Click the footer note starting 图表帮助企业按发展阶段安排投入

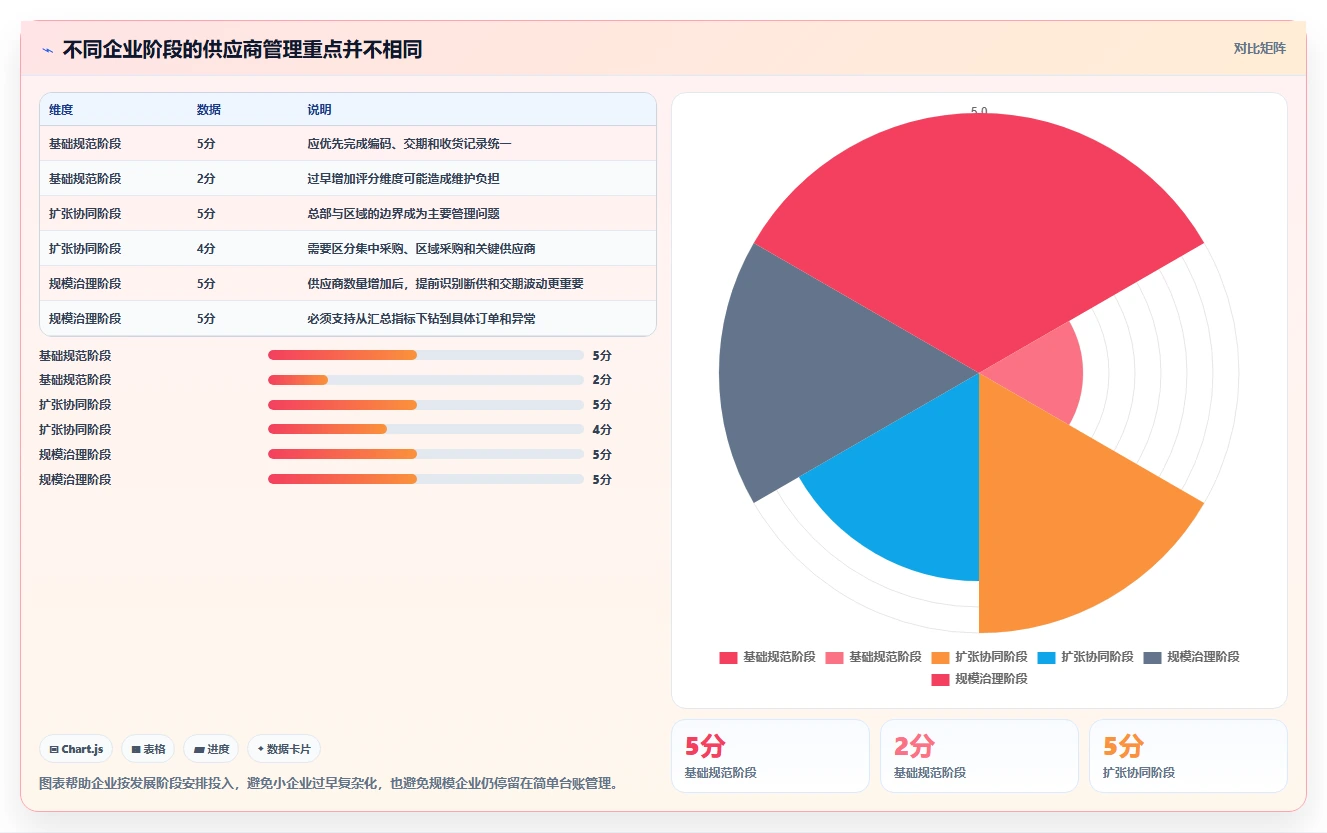click(x=328, y=783)
